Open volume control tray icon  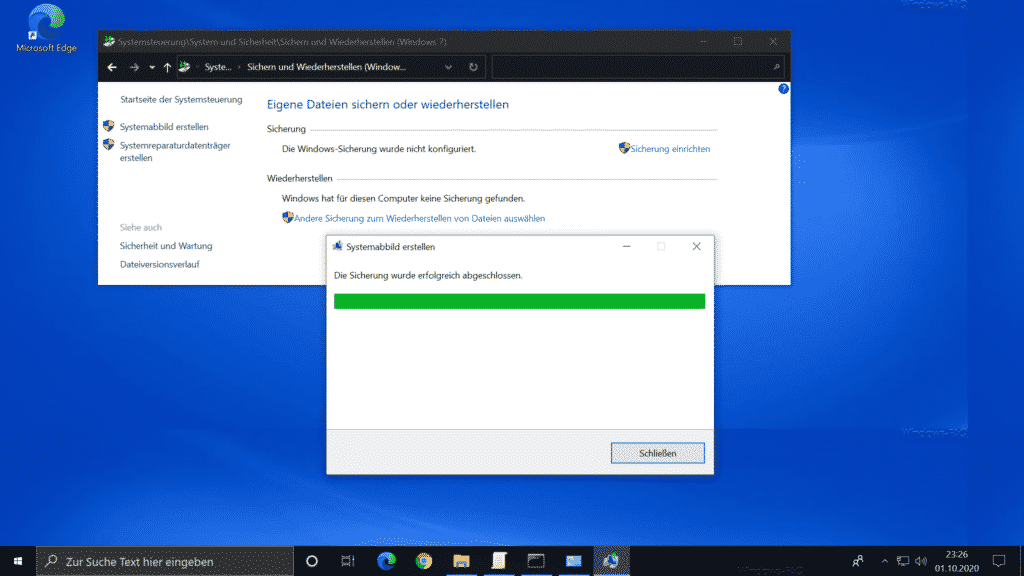[921, 562]
